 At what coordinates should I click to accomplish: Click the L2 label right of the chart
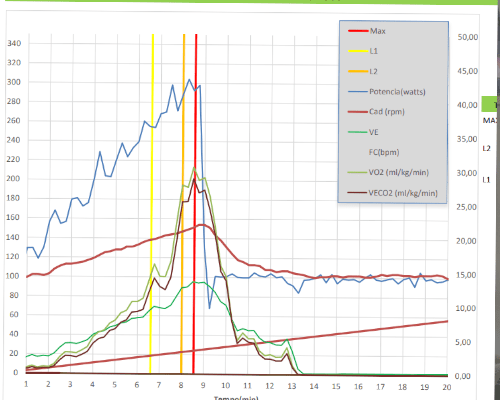[487, 148]
